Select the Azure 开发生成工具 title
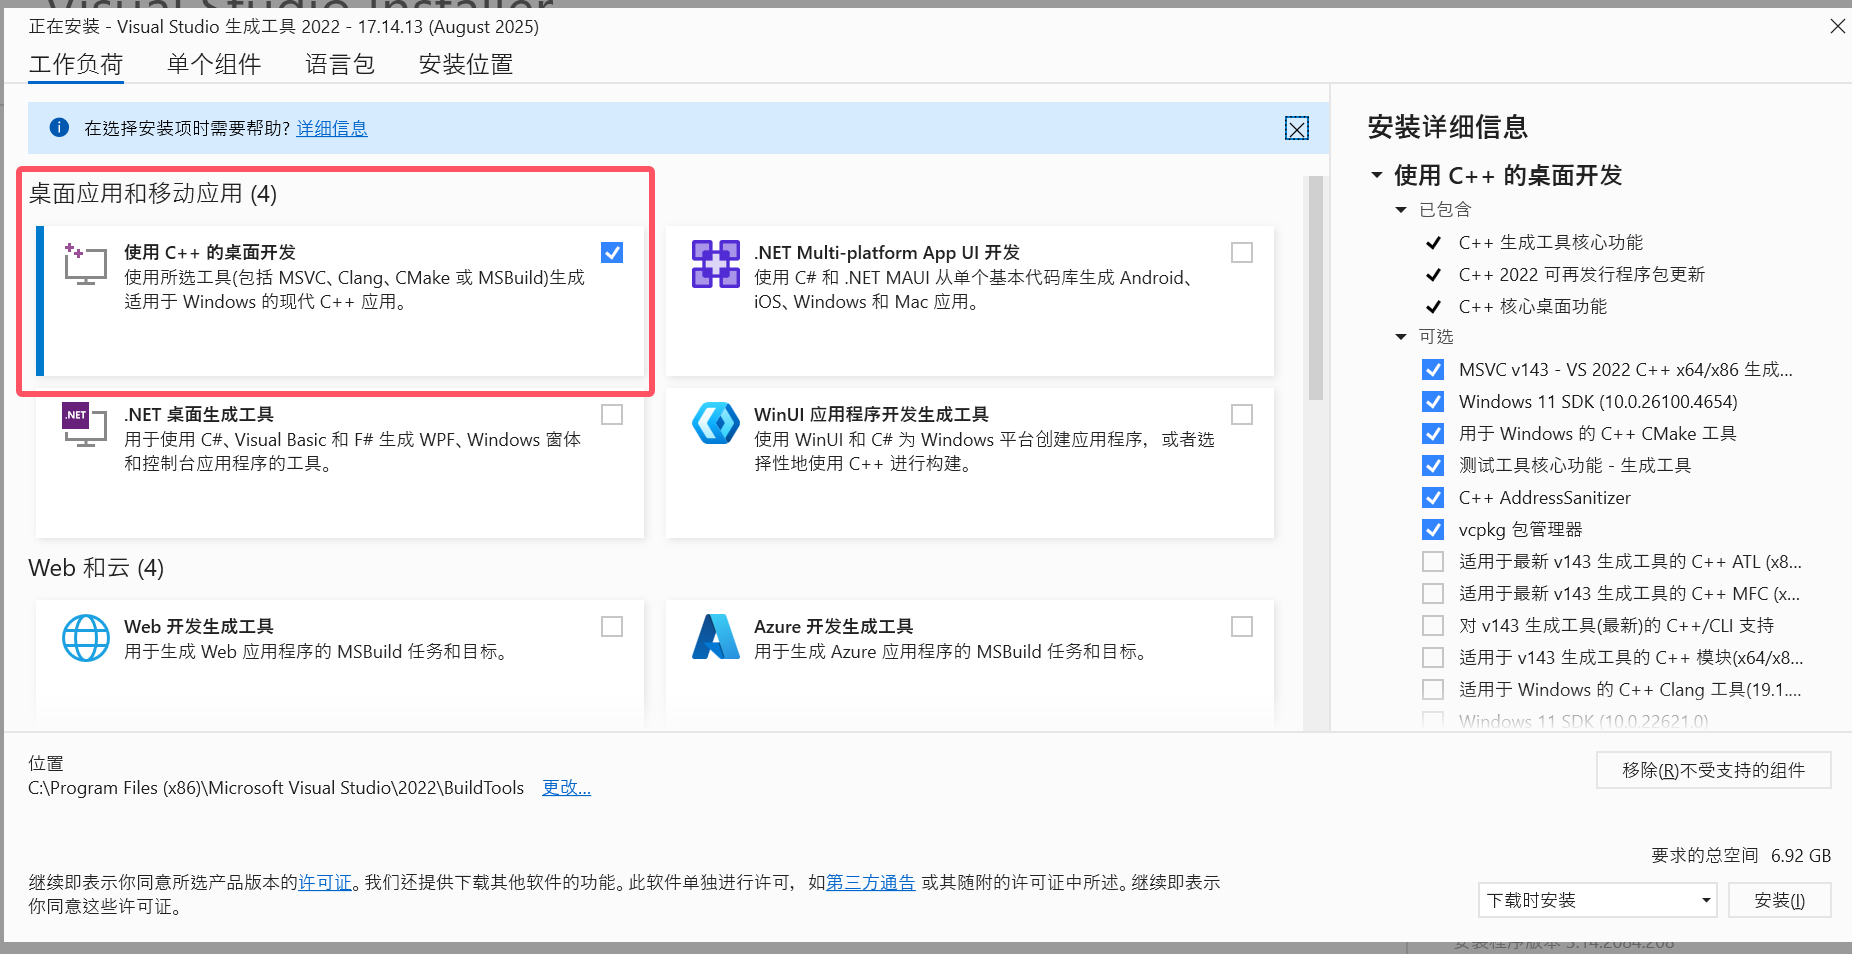 click(834, 627)
